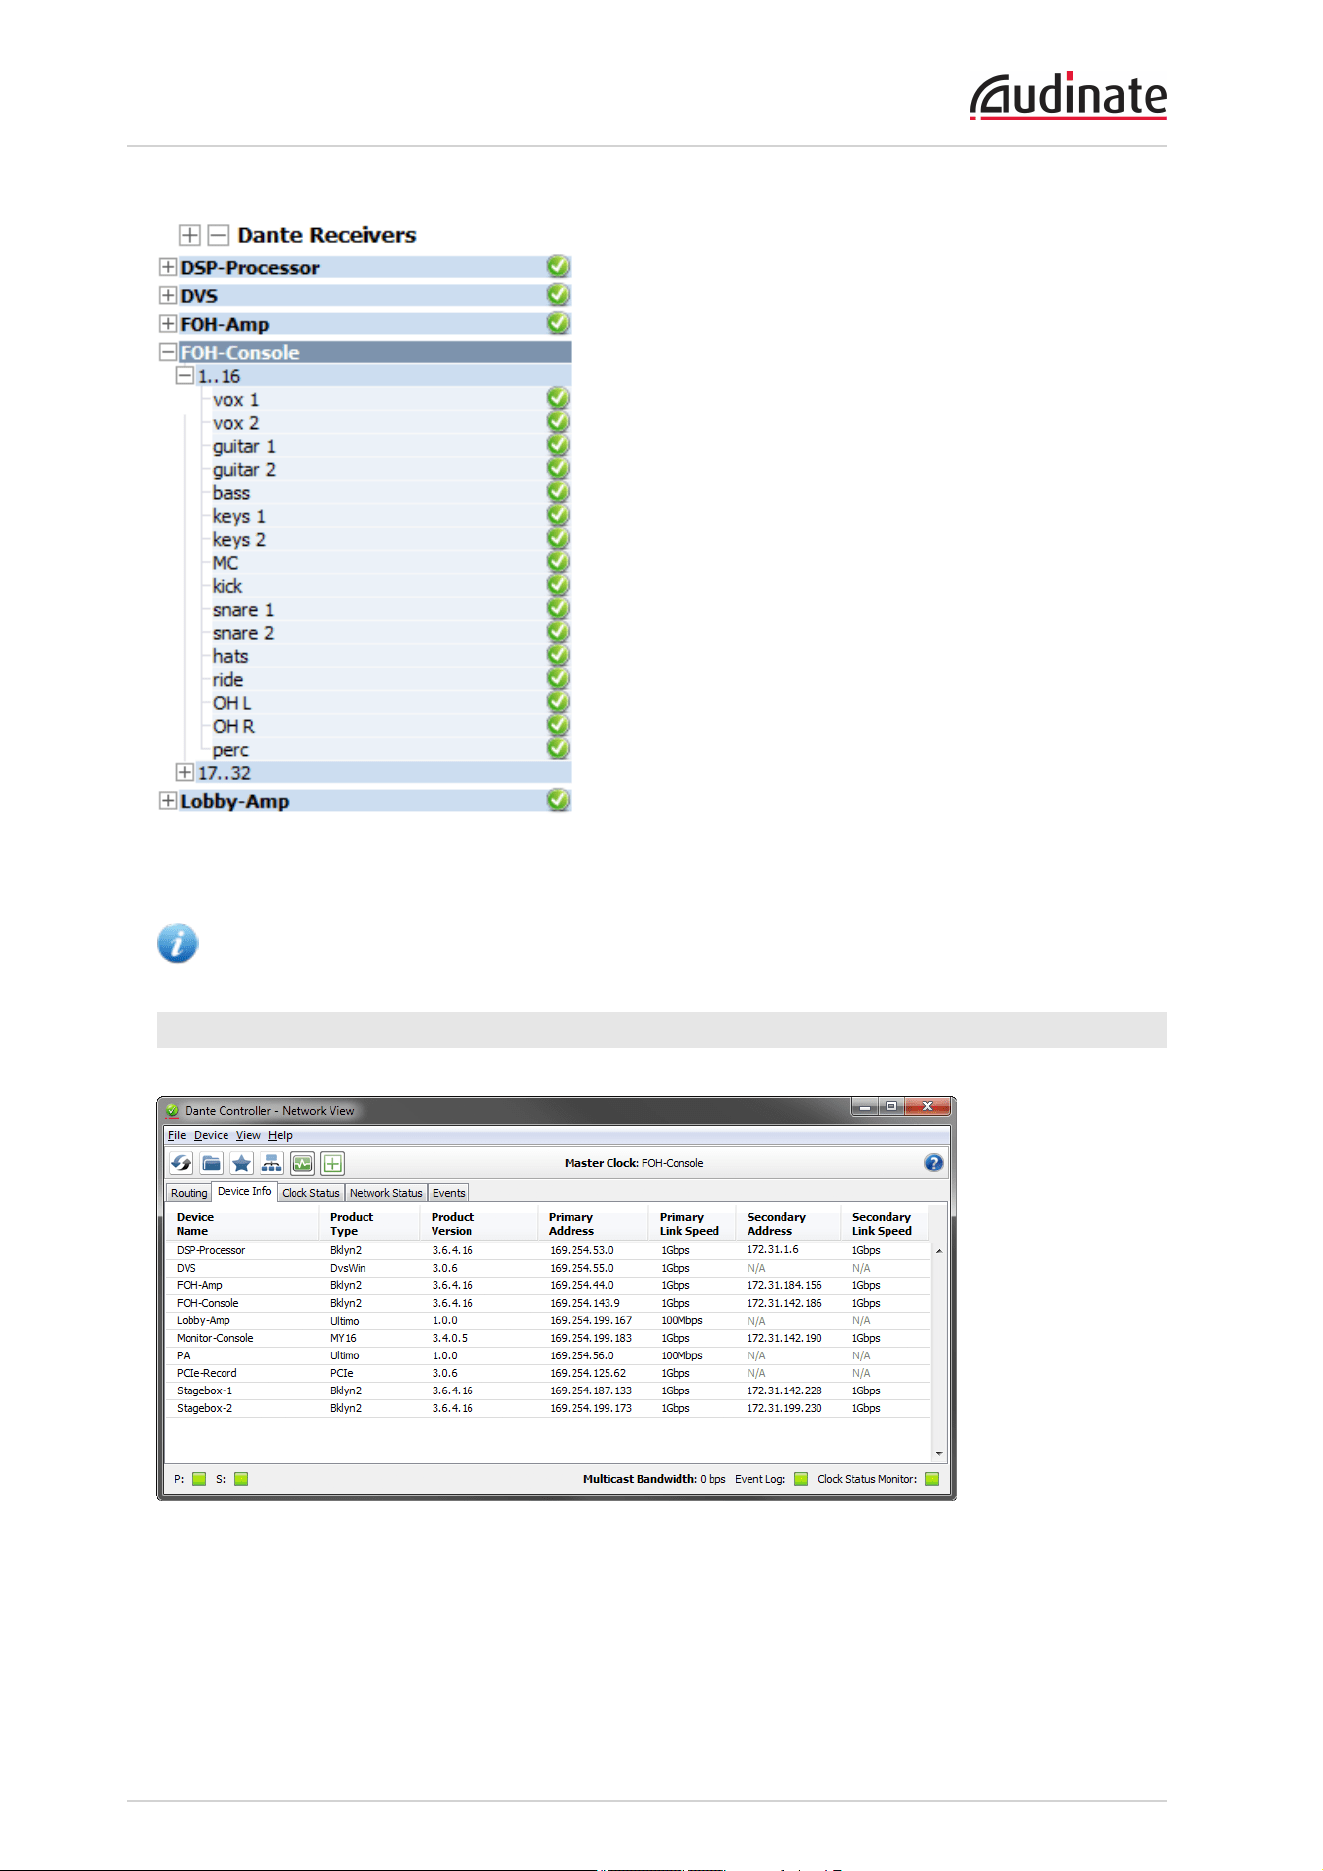This screenshot has width=1323, height=1871.
Task: Click the green check beside kick
Action: point(558,585)
